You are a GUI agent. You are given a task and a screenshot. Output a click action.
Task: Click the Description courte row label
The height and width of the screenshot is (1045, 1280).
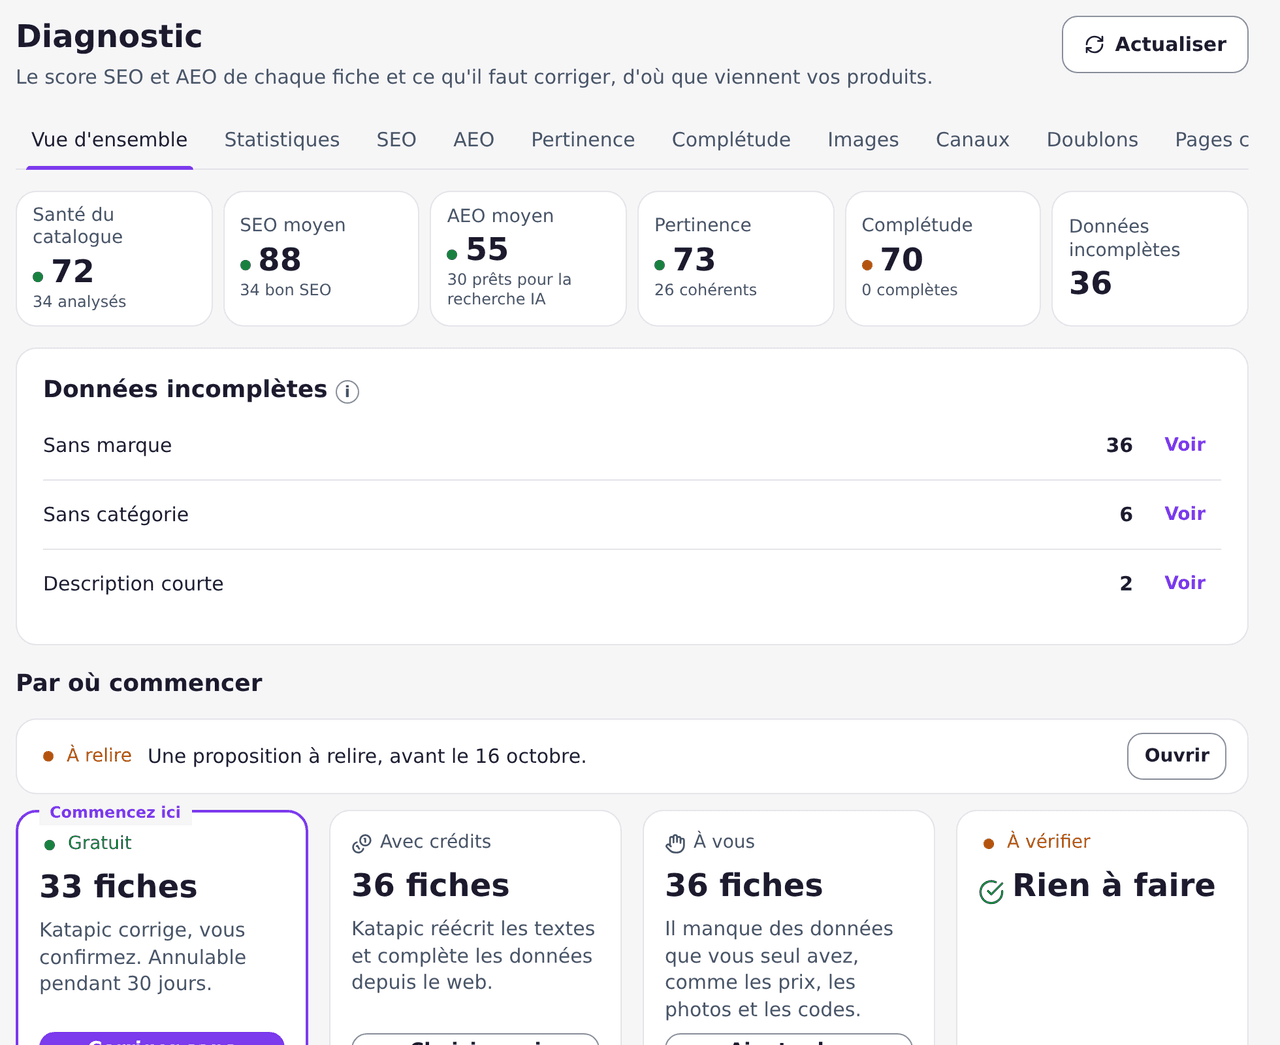pos(133,584)
